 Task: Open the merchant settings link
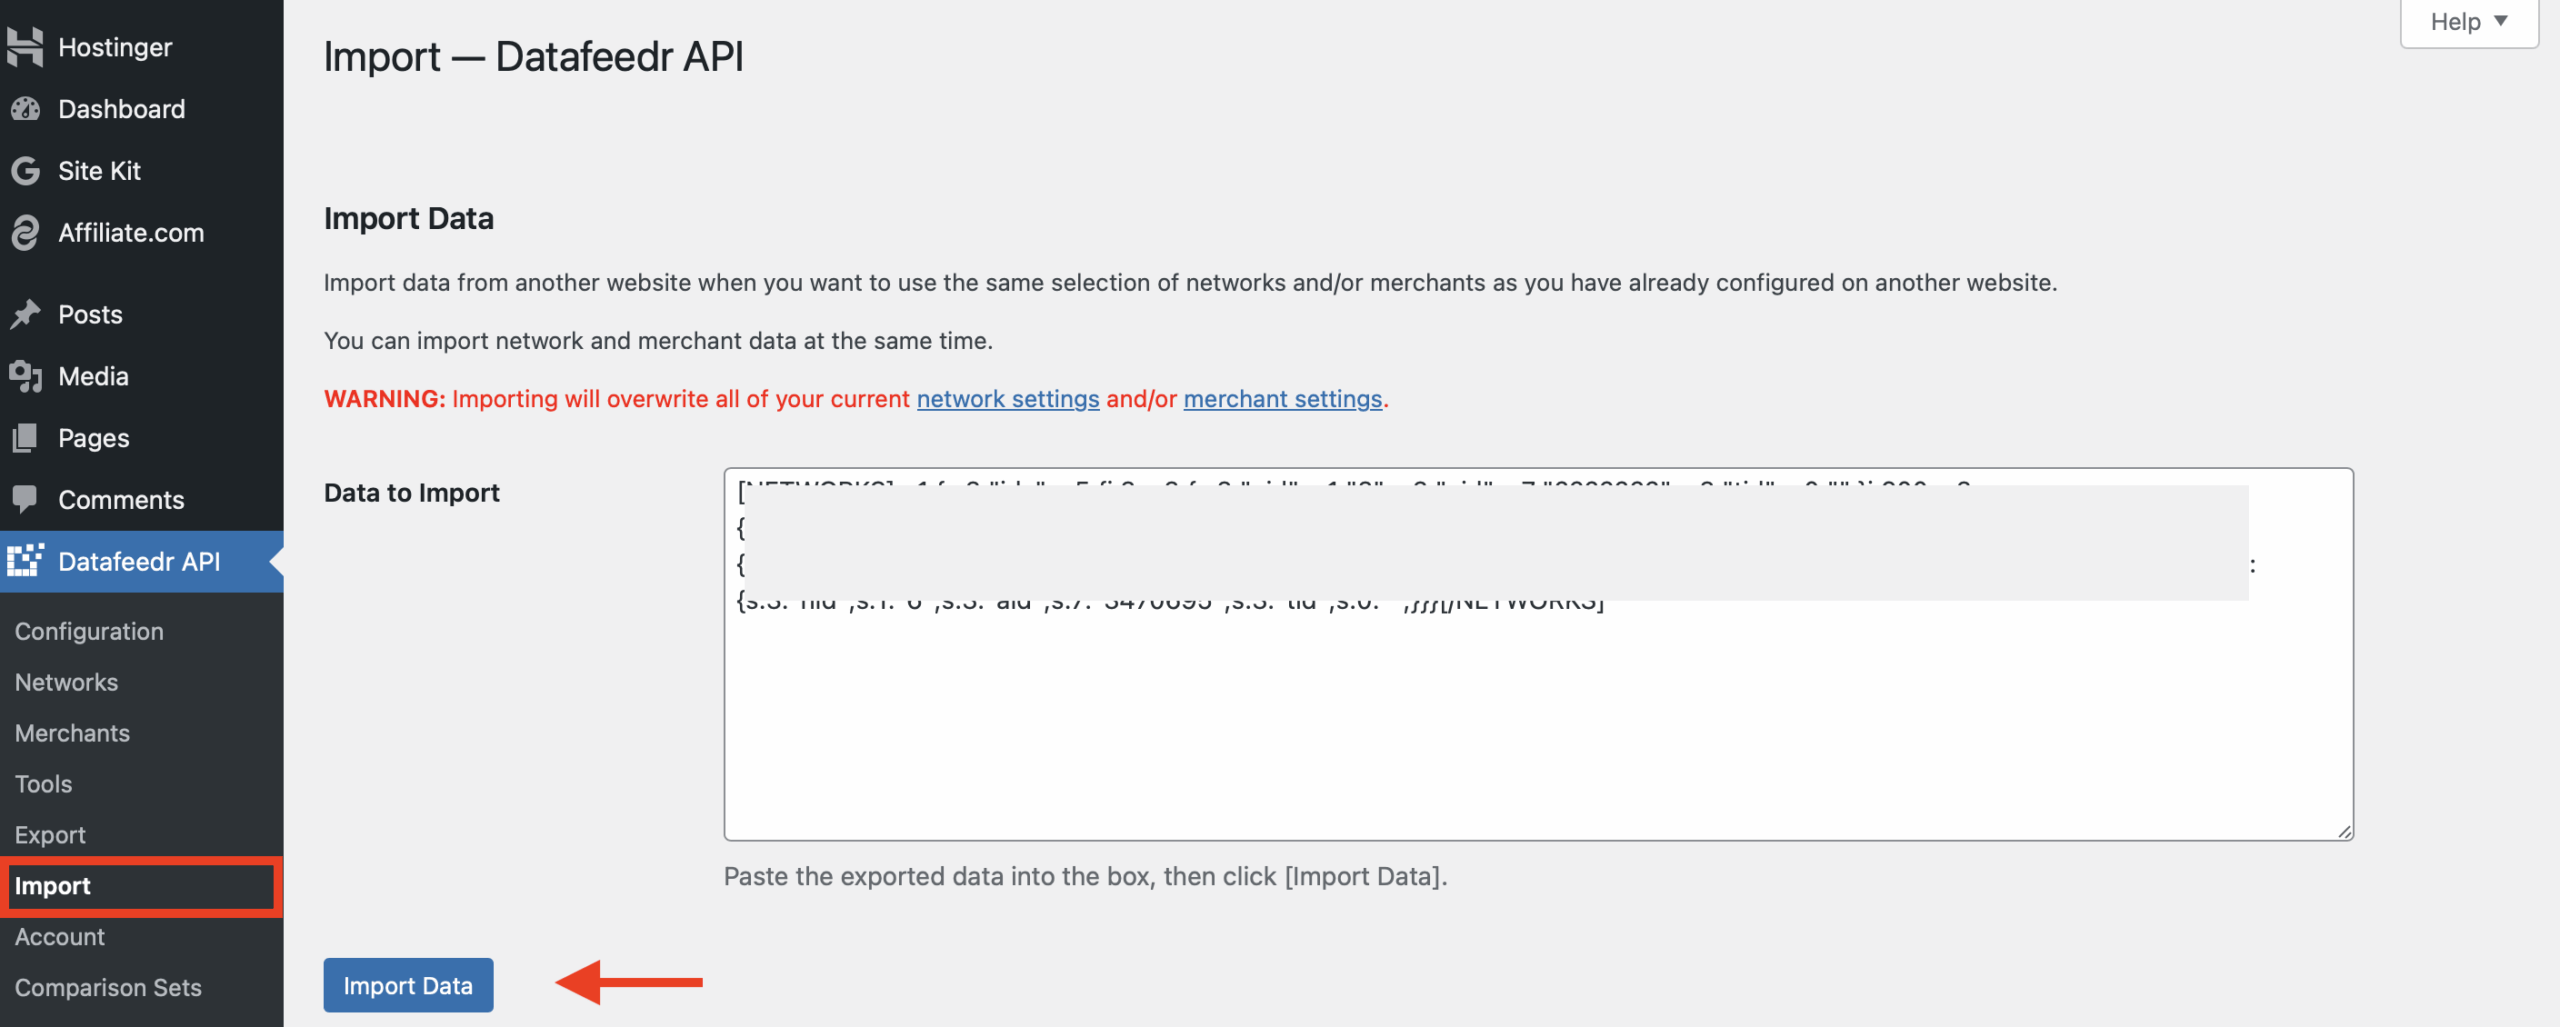tap(1282, 399)
